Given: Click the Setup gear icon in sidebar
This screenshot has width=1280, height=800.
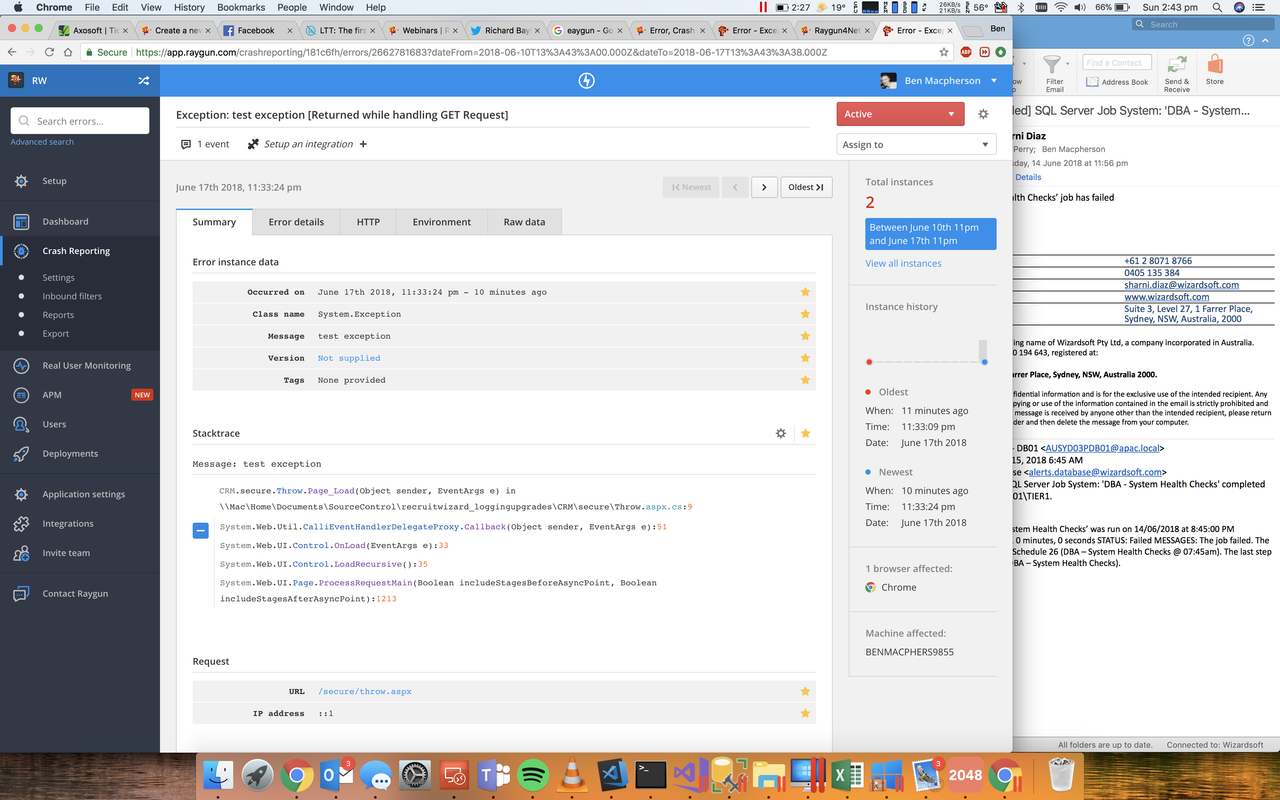Looking at the screenshot, I should (x=21, y=181).
